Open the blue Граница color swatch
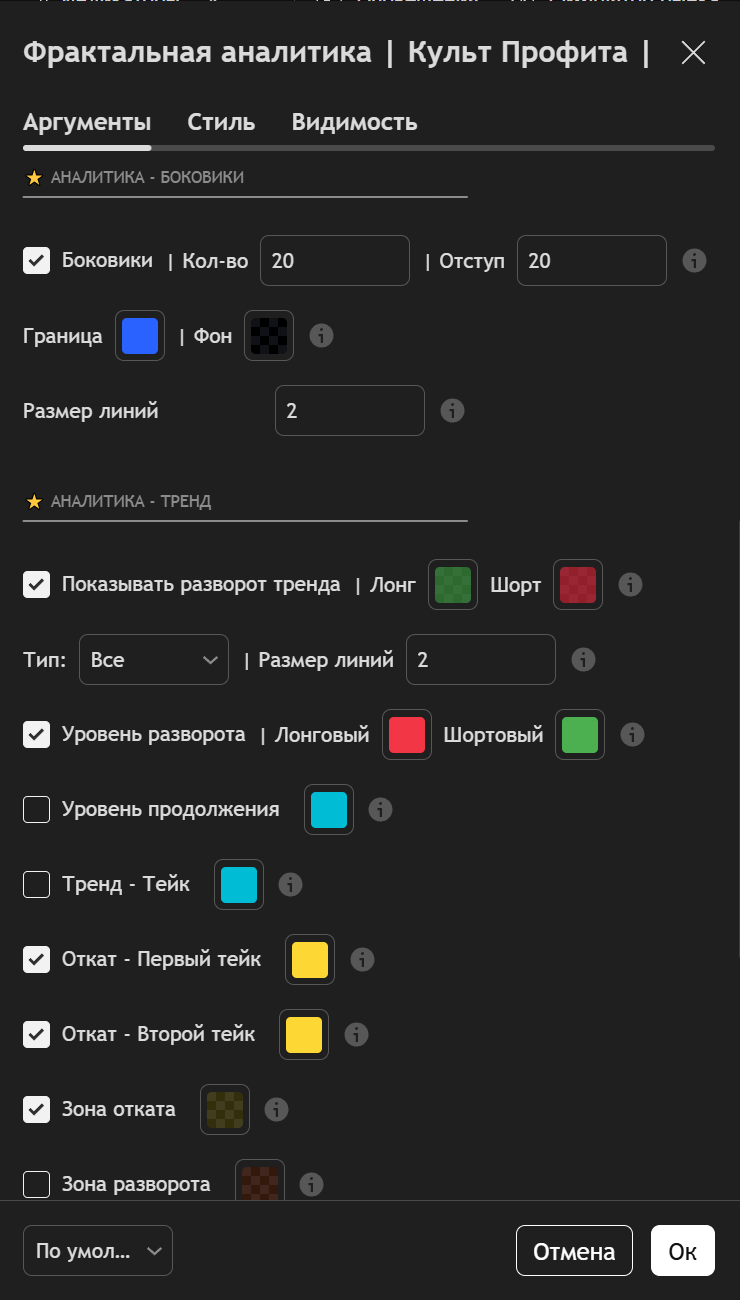The image size is (740, 1300). click(140, 336)
